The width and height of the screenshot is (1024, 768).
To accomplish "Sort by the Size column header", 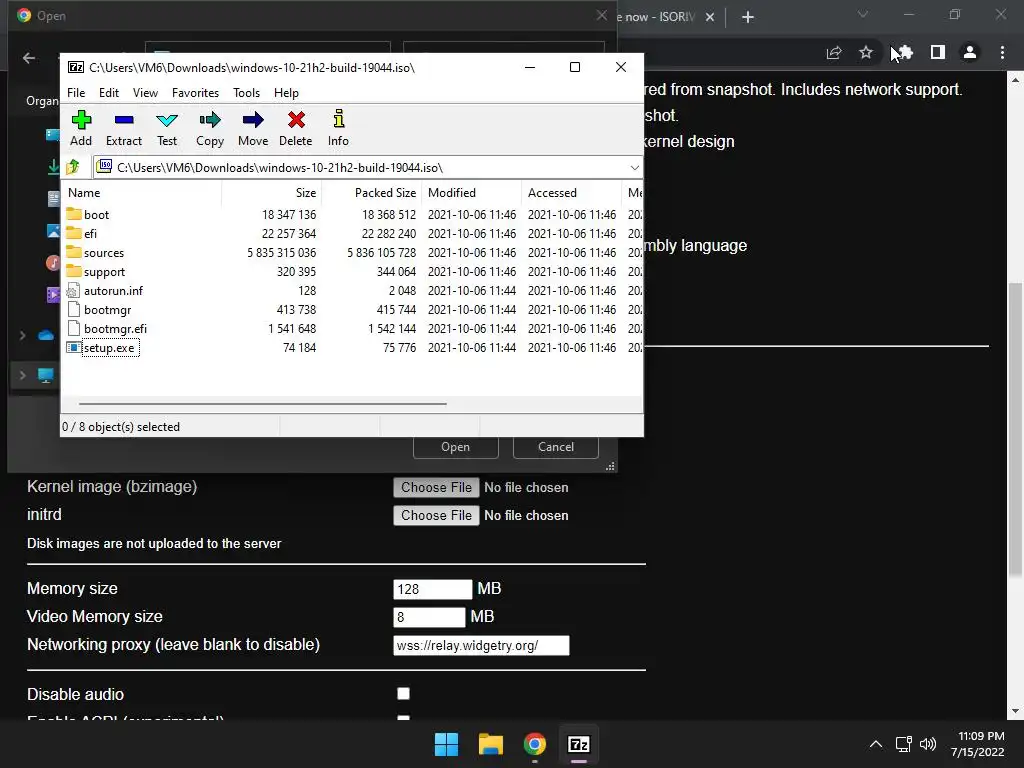I will click(272, 193).
